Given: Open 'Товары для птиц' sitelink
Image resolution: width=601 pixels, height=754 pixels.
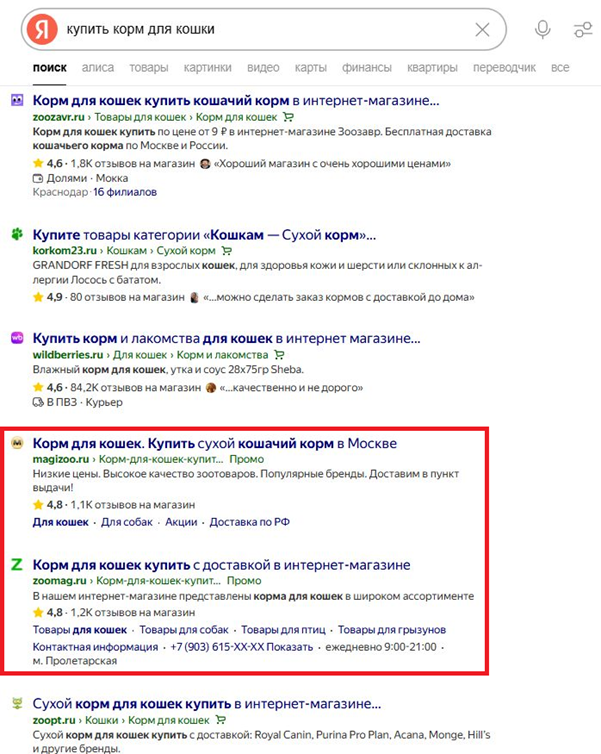Looking at the screenshot, I should [283, 630].
